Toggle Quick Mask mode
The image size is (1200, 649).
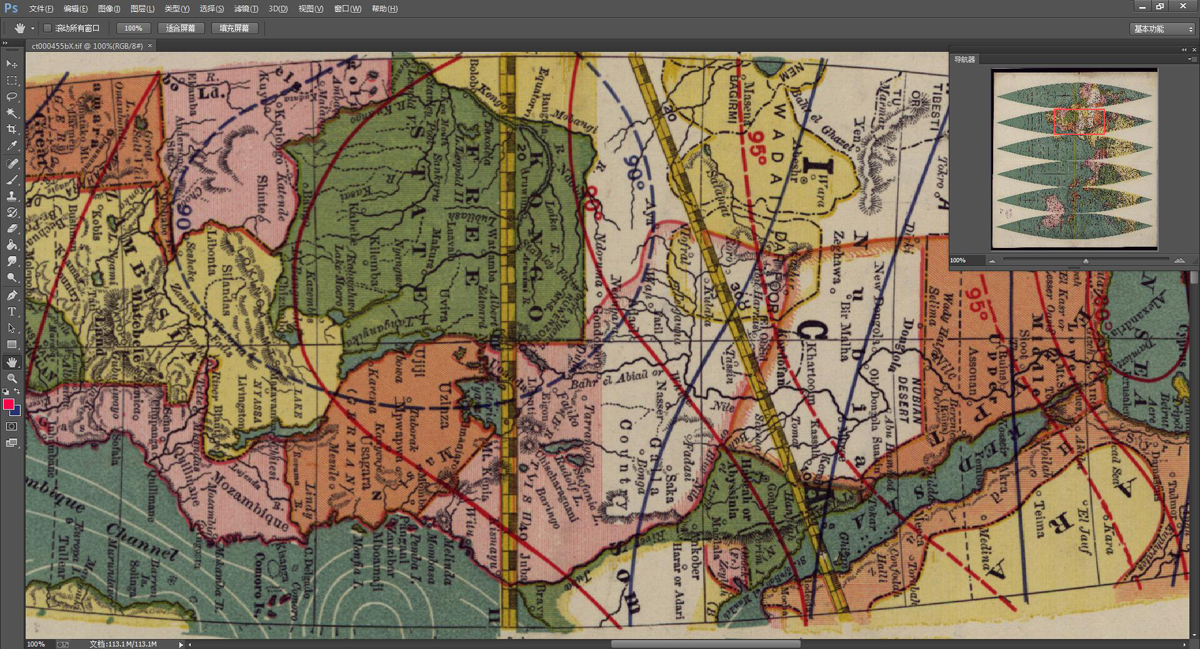[12, 426]
